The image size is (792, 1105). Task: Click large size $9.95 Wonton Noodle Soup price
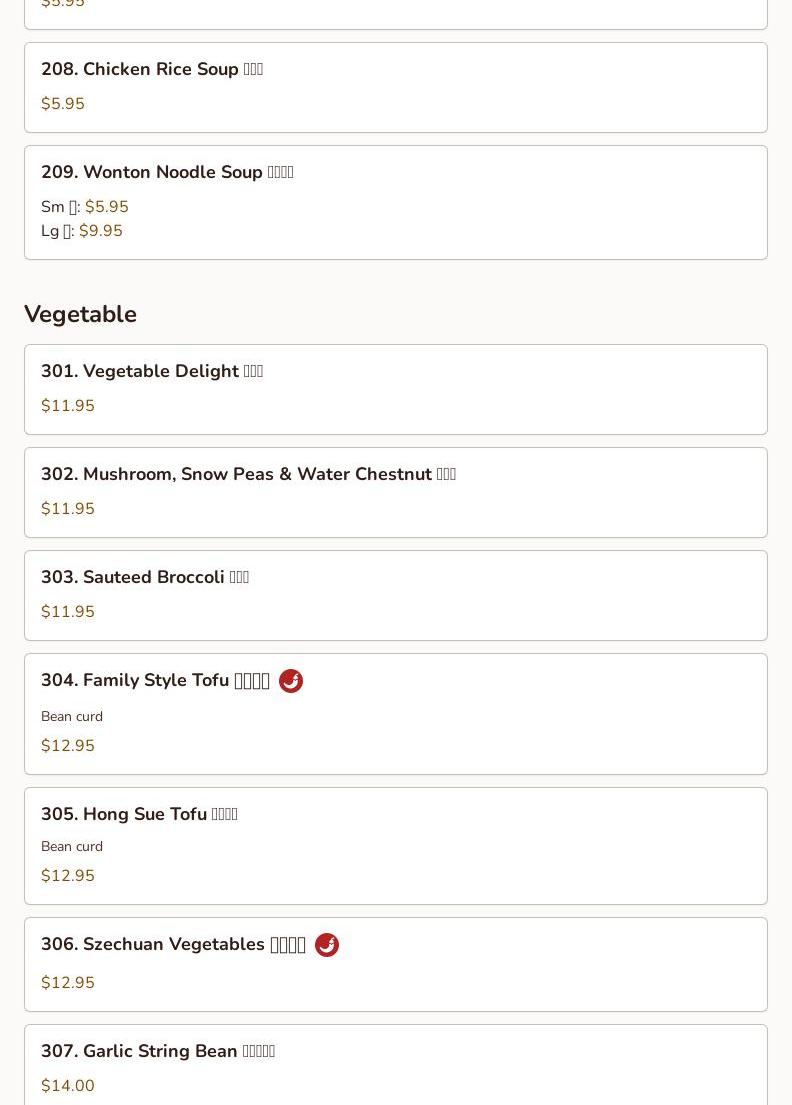tap(100, 231)
